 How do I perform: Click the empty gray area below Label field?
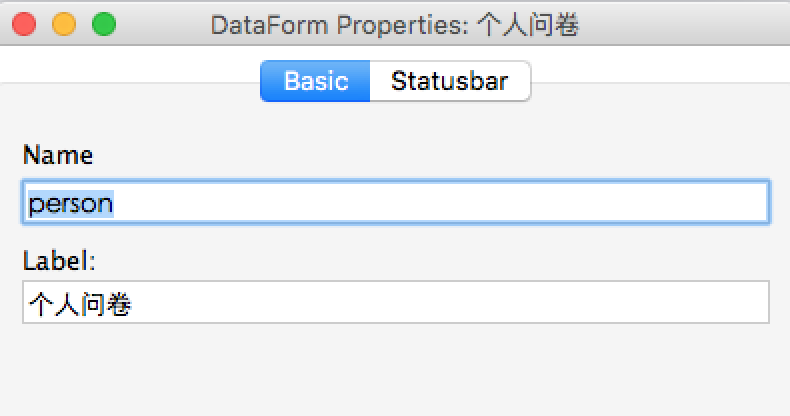[395, 370]
